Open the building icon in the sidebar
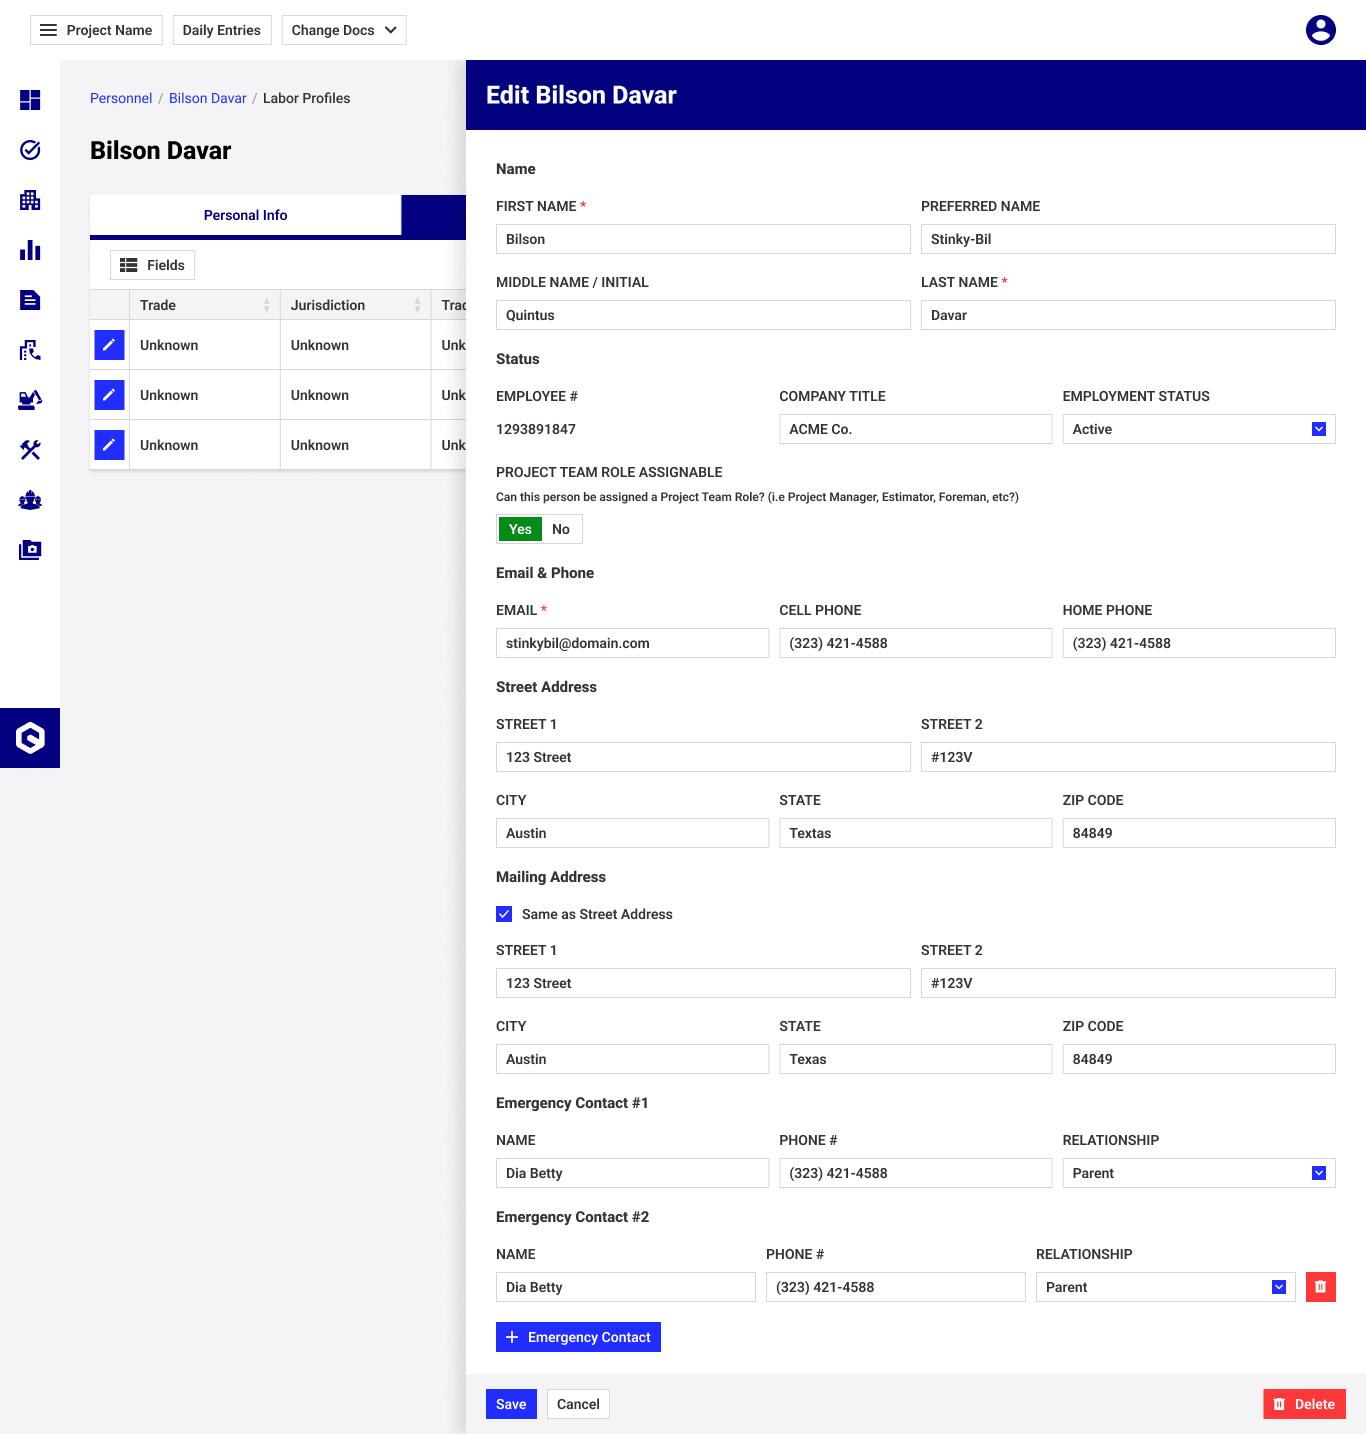This screenshot has height=1434, width=1366. pos(30,200)
